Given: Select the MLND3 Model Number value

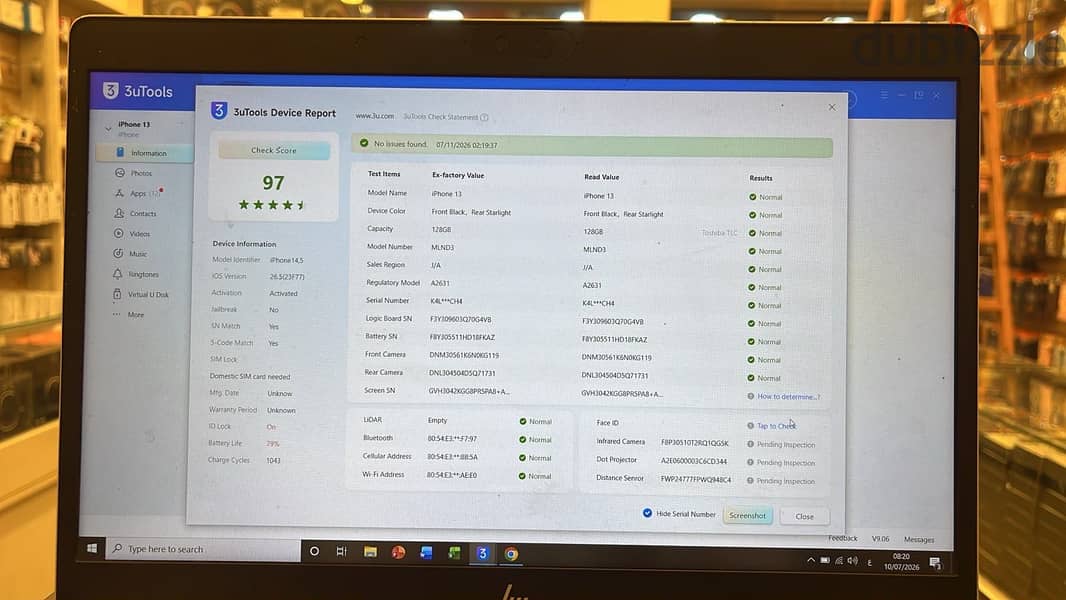Looking at the screenshot, I should (x=442, y=247).
